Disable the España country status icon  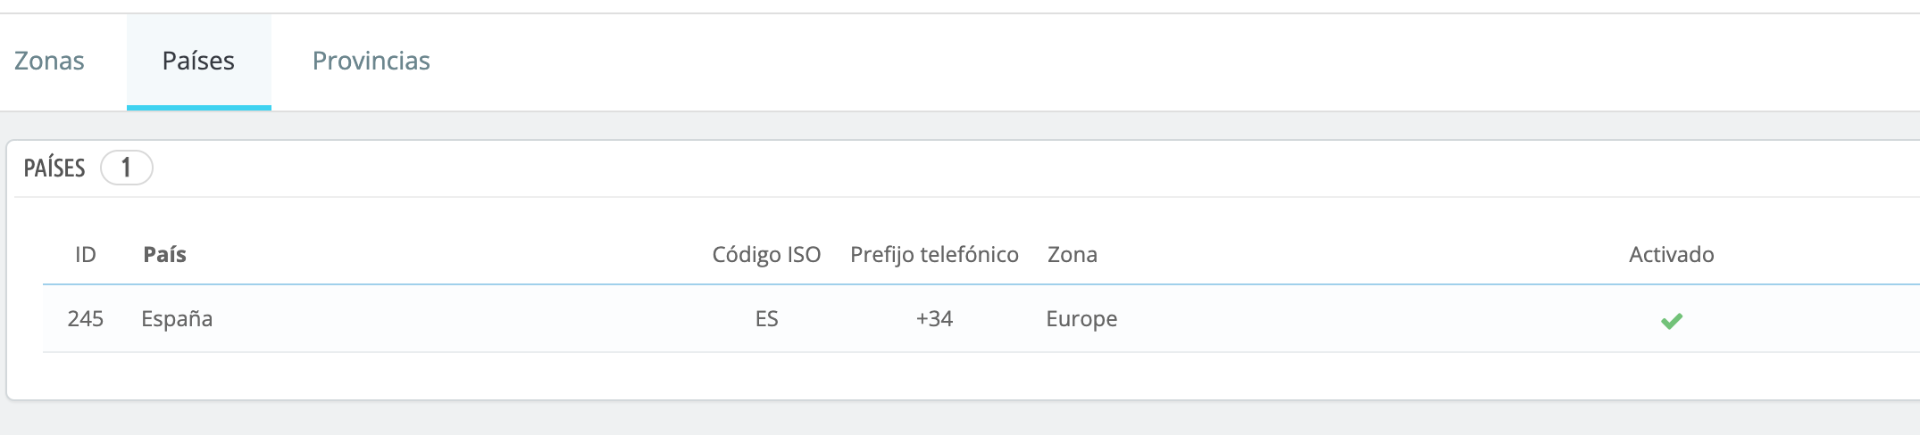pos(1671,320)
